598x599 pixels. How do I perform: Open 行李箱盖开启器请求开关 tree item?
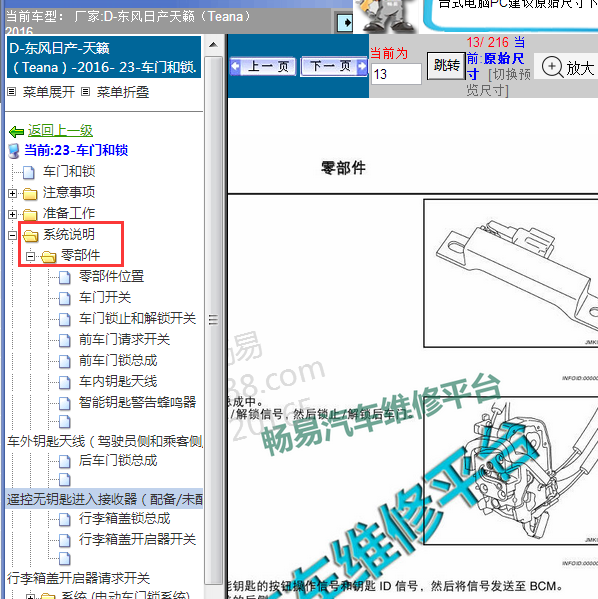[x=78, y=578]
